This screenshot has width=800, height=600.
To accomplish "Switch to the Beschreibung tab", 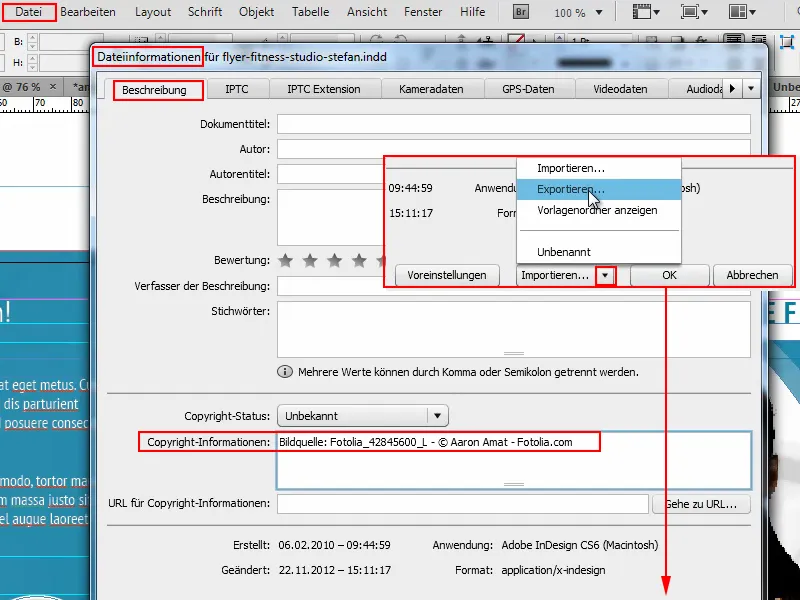I will (154, 90).
